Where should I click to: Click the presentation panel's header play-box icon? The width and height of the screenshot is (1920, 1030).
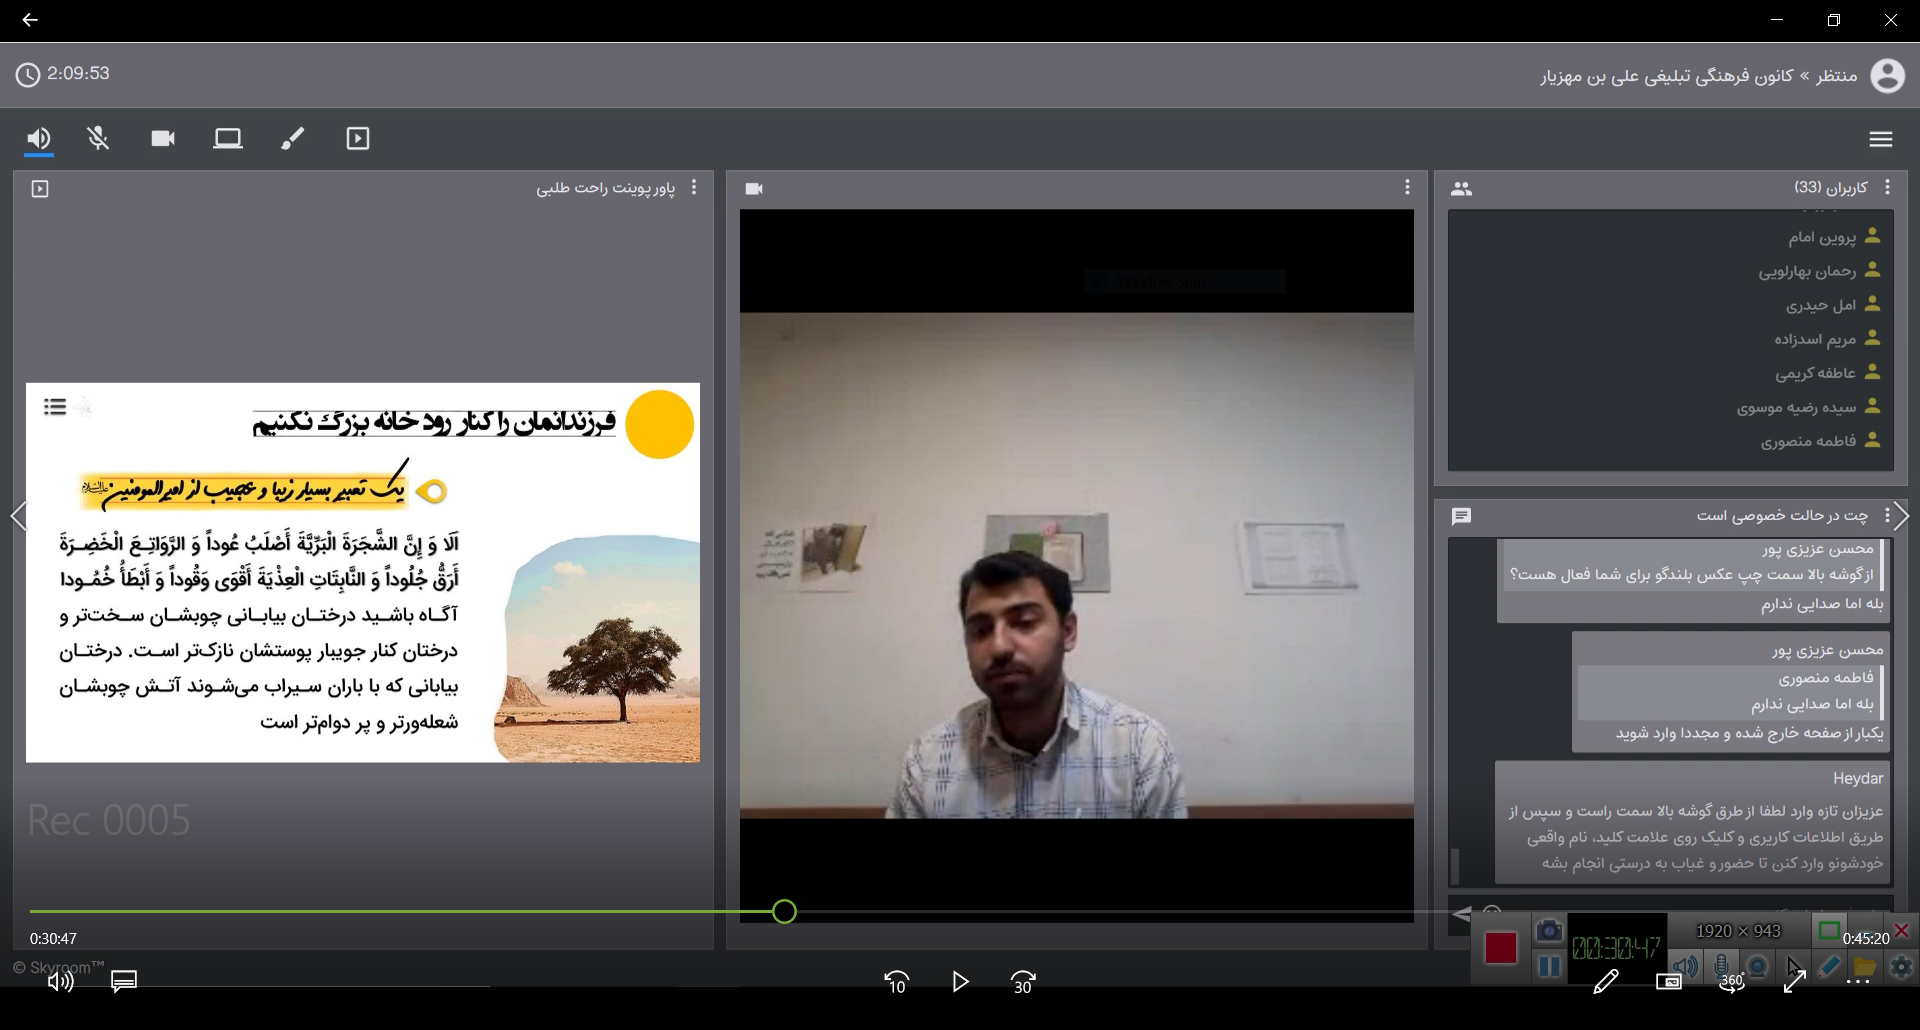pyautogui.click(x=40, y=189)
